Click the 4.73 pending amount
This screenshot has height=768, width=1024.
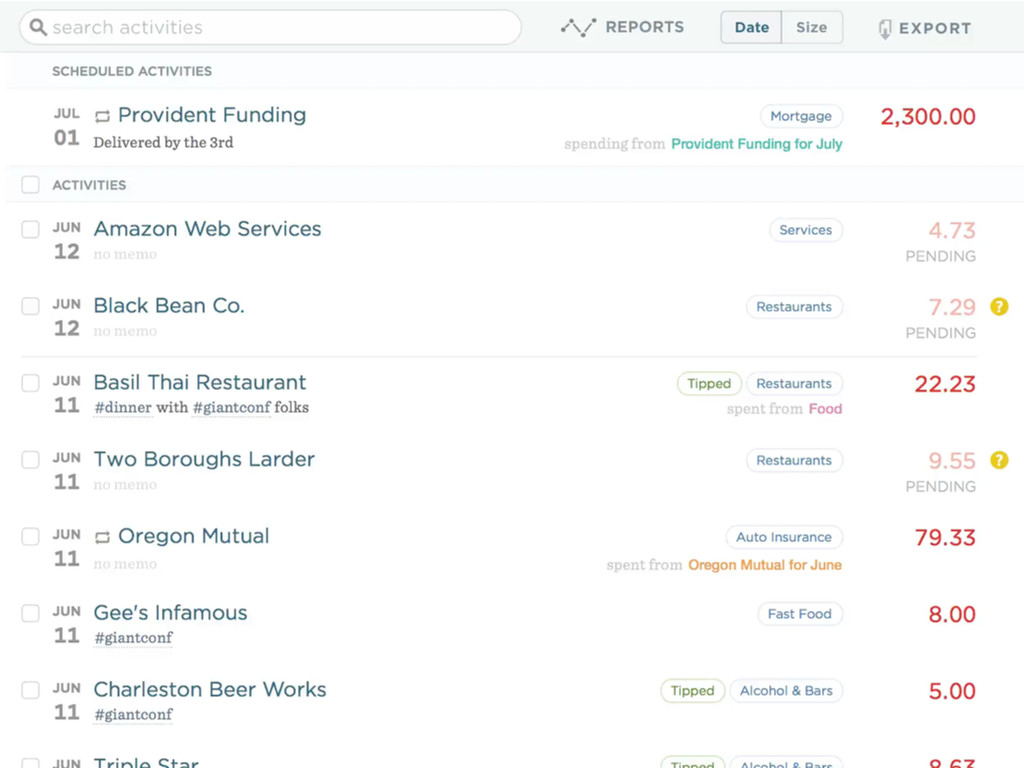[952, 231]
